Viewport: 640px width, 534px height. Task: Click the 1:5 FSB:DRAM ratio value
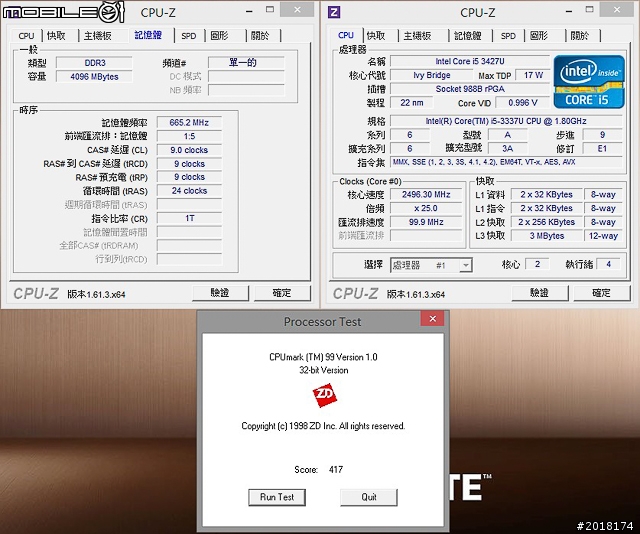tap(189, 136)
